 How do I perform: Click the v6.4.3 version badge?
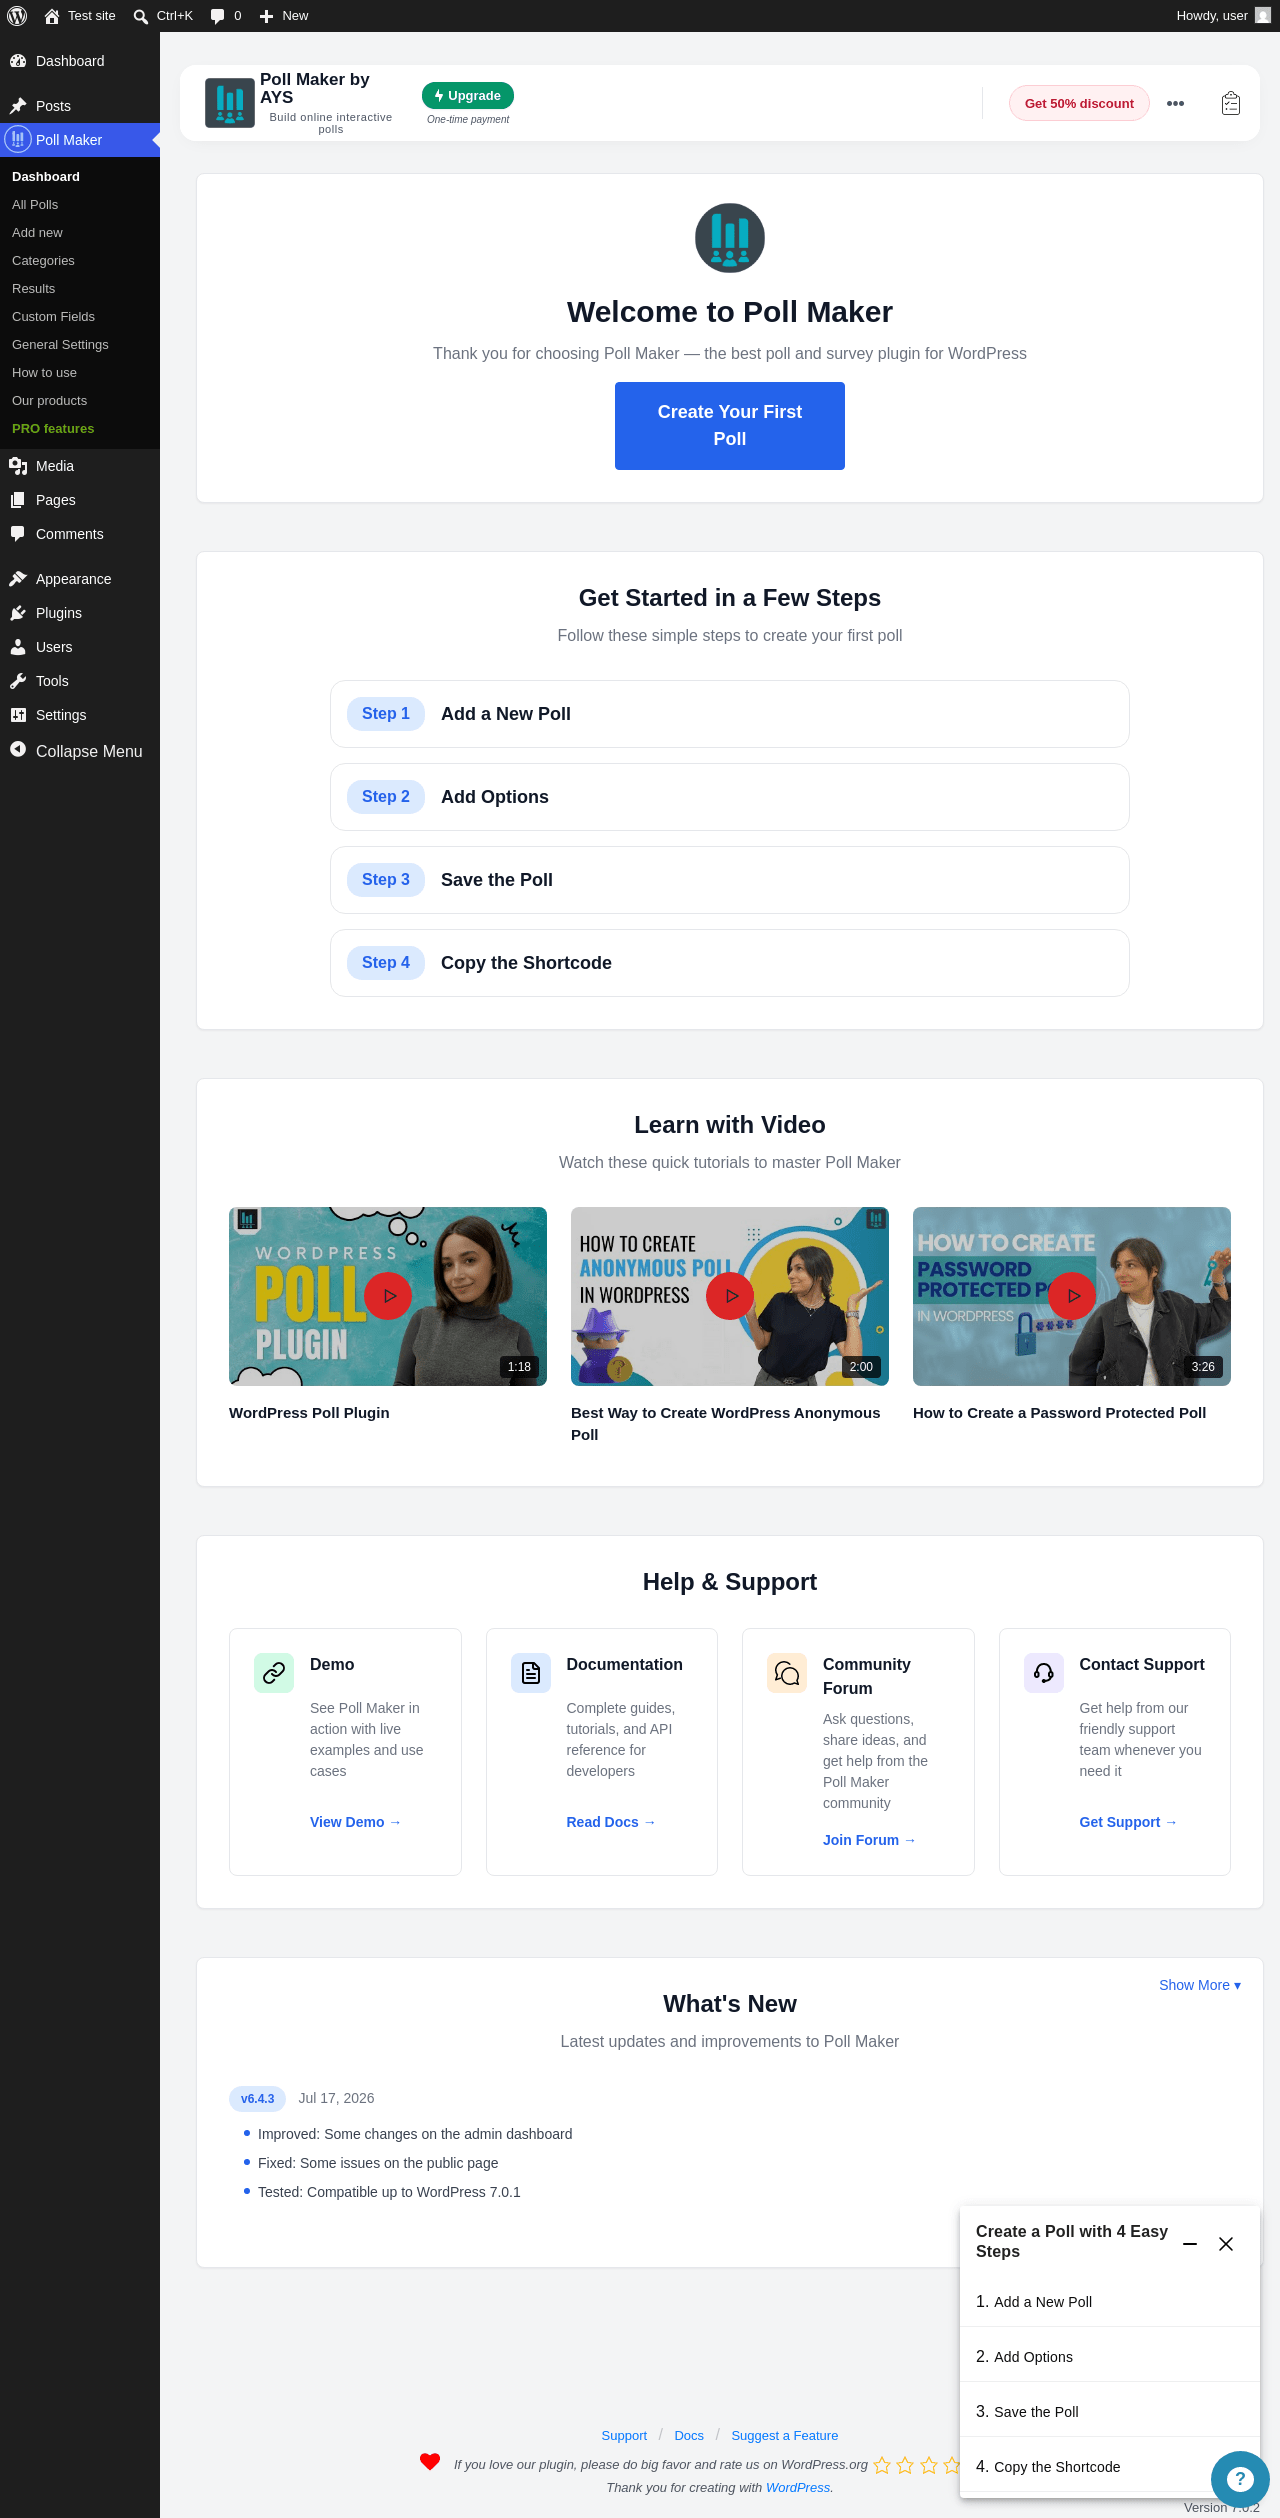coord(258,2099)
